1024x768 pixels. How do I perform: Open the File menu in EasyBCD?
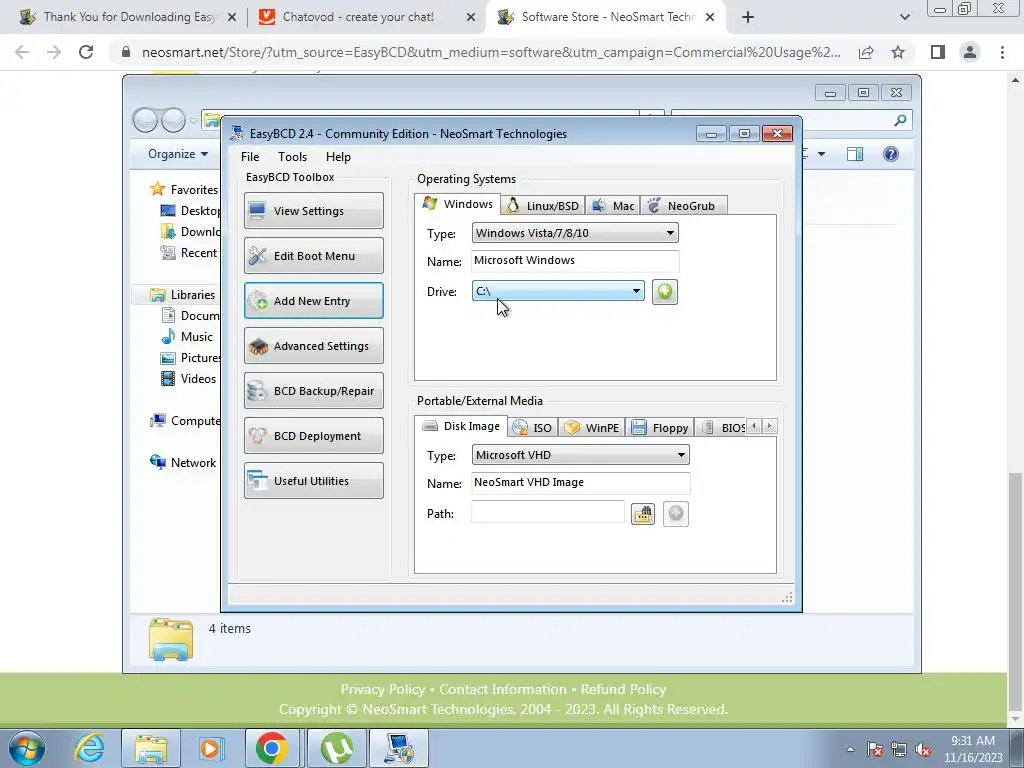[250, 157]
